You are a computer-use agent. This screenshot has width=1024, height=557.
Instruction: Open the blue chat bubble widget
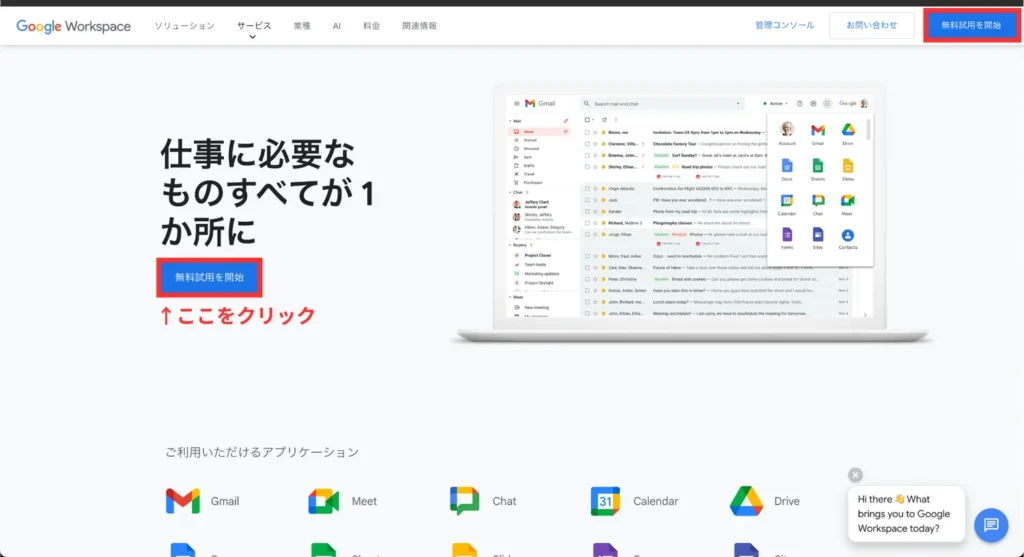pos(990,524)
